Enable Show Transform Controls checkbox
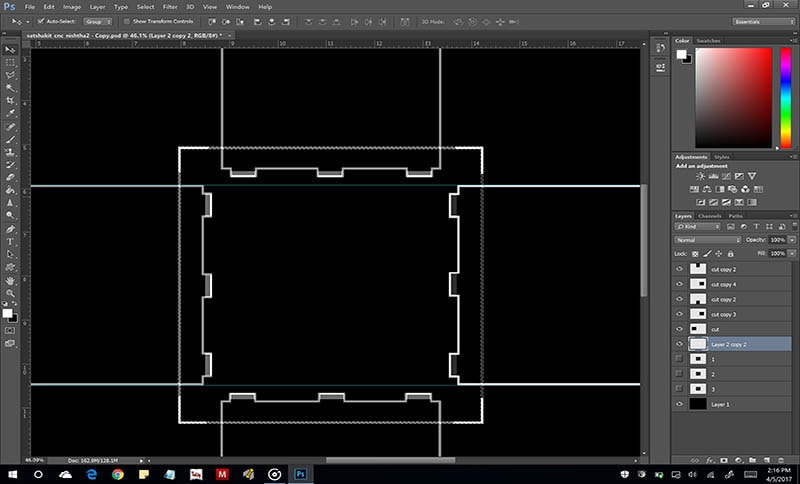Image resolution: width=800 pixels, height=484 pixels. (127, 21)
